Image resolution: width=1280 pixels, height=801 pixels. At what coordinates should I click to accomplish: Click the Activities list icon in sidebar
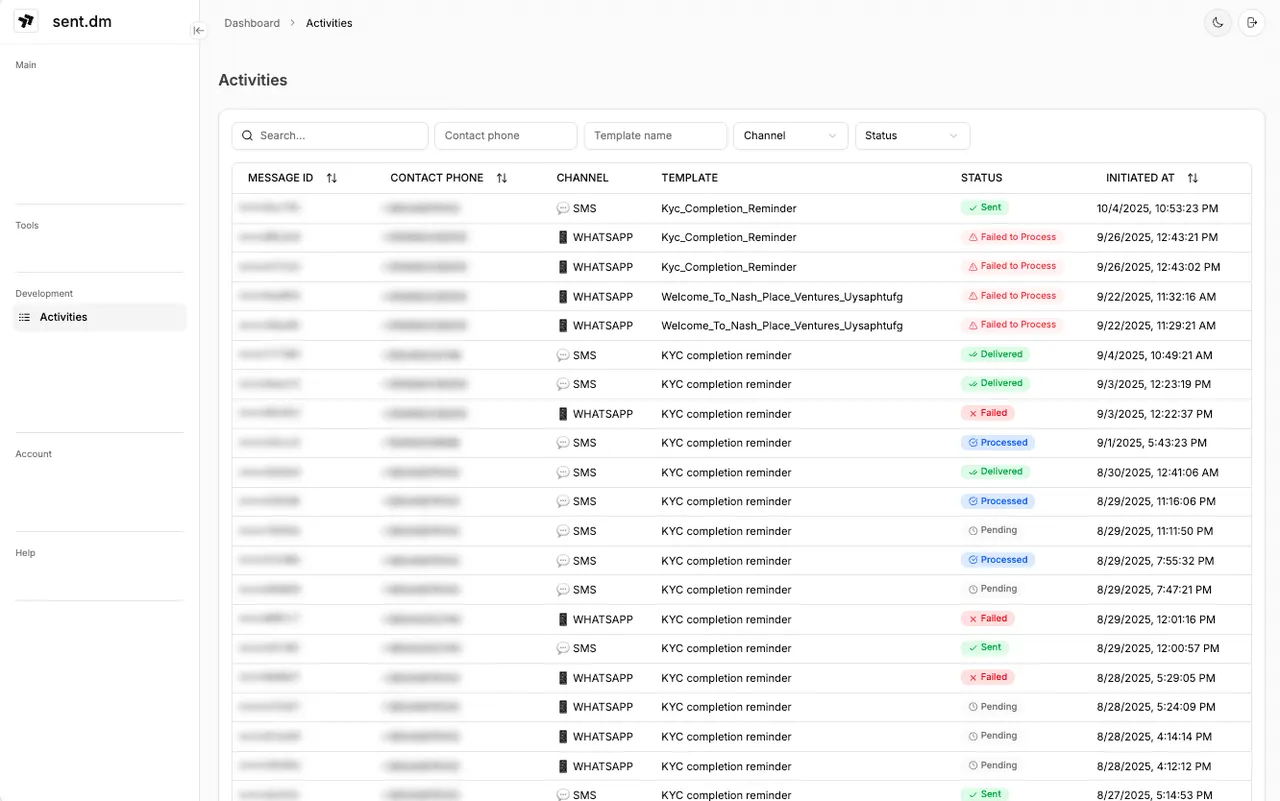pyautogui.click(x=25, y=317)
